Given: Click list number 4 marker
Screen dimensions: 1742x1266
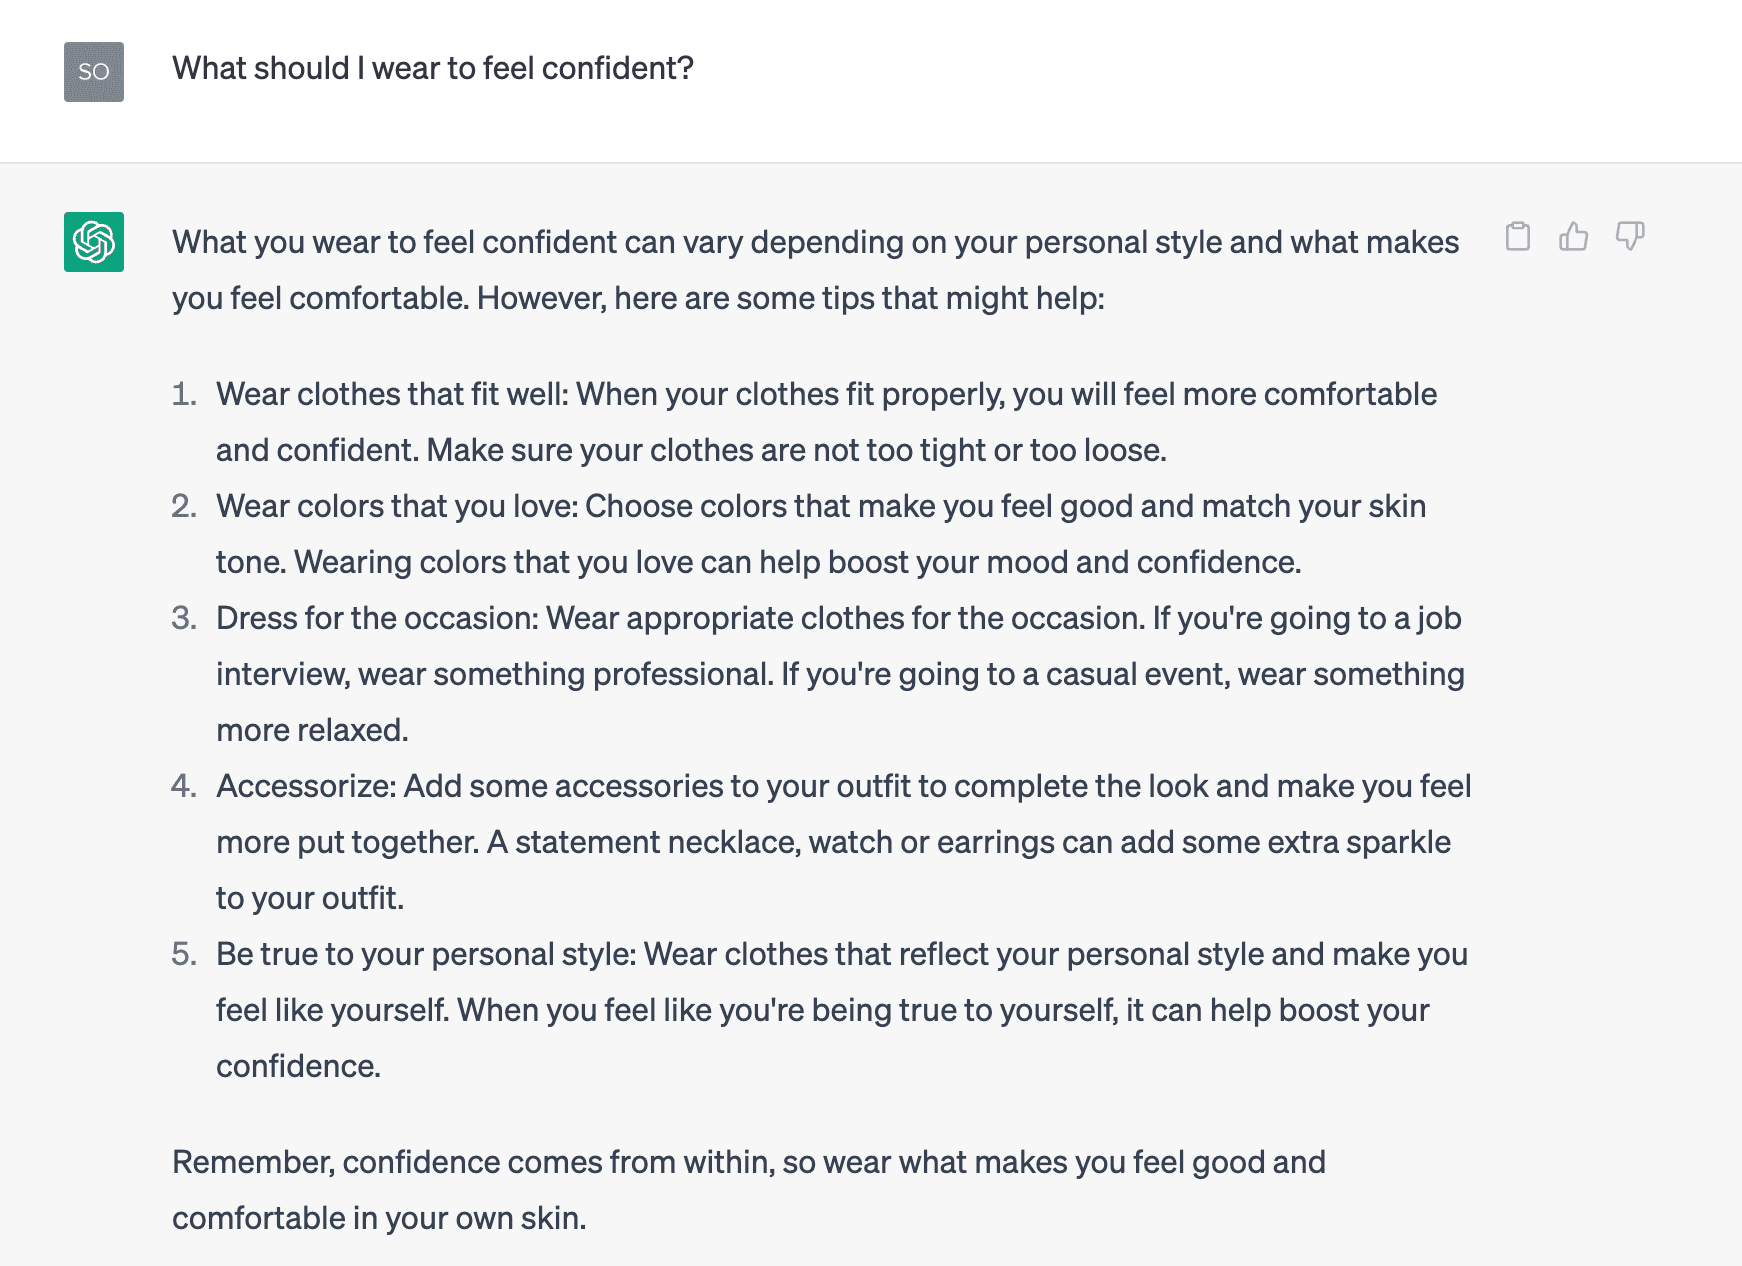Looking at the screenshot, I should click(184, 786).
